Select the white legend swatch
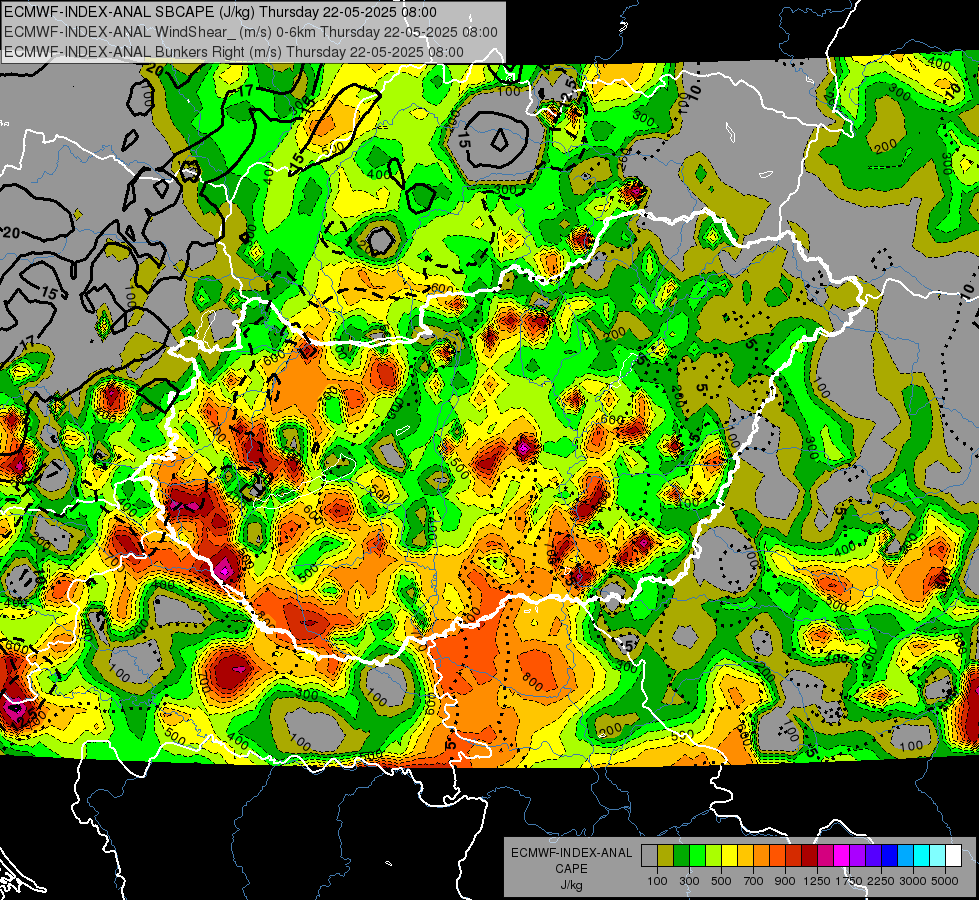 [x=954, y=856]
